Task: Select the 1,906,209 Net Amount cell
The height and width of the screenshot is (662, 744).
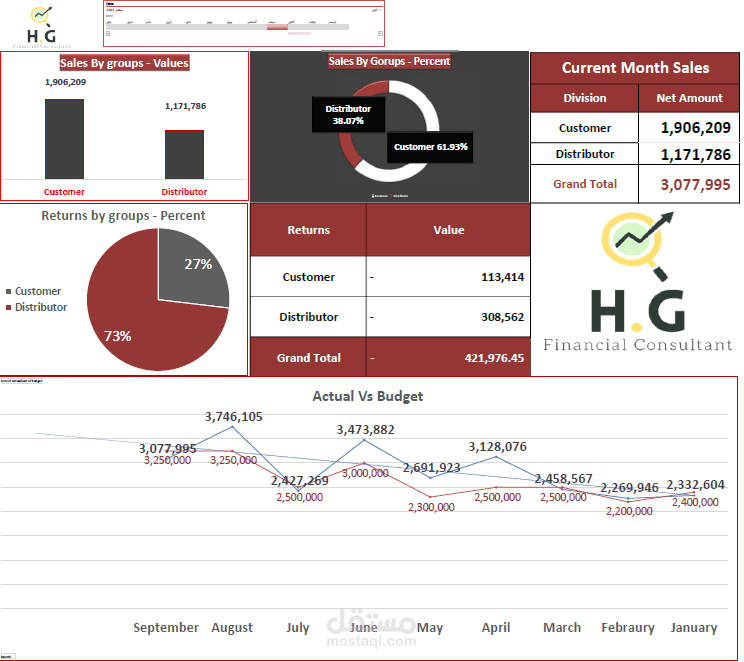Action: 689,128
